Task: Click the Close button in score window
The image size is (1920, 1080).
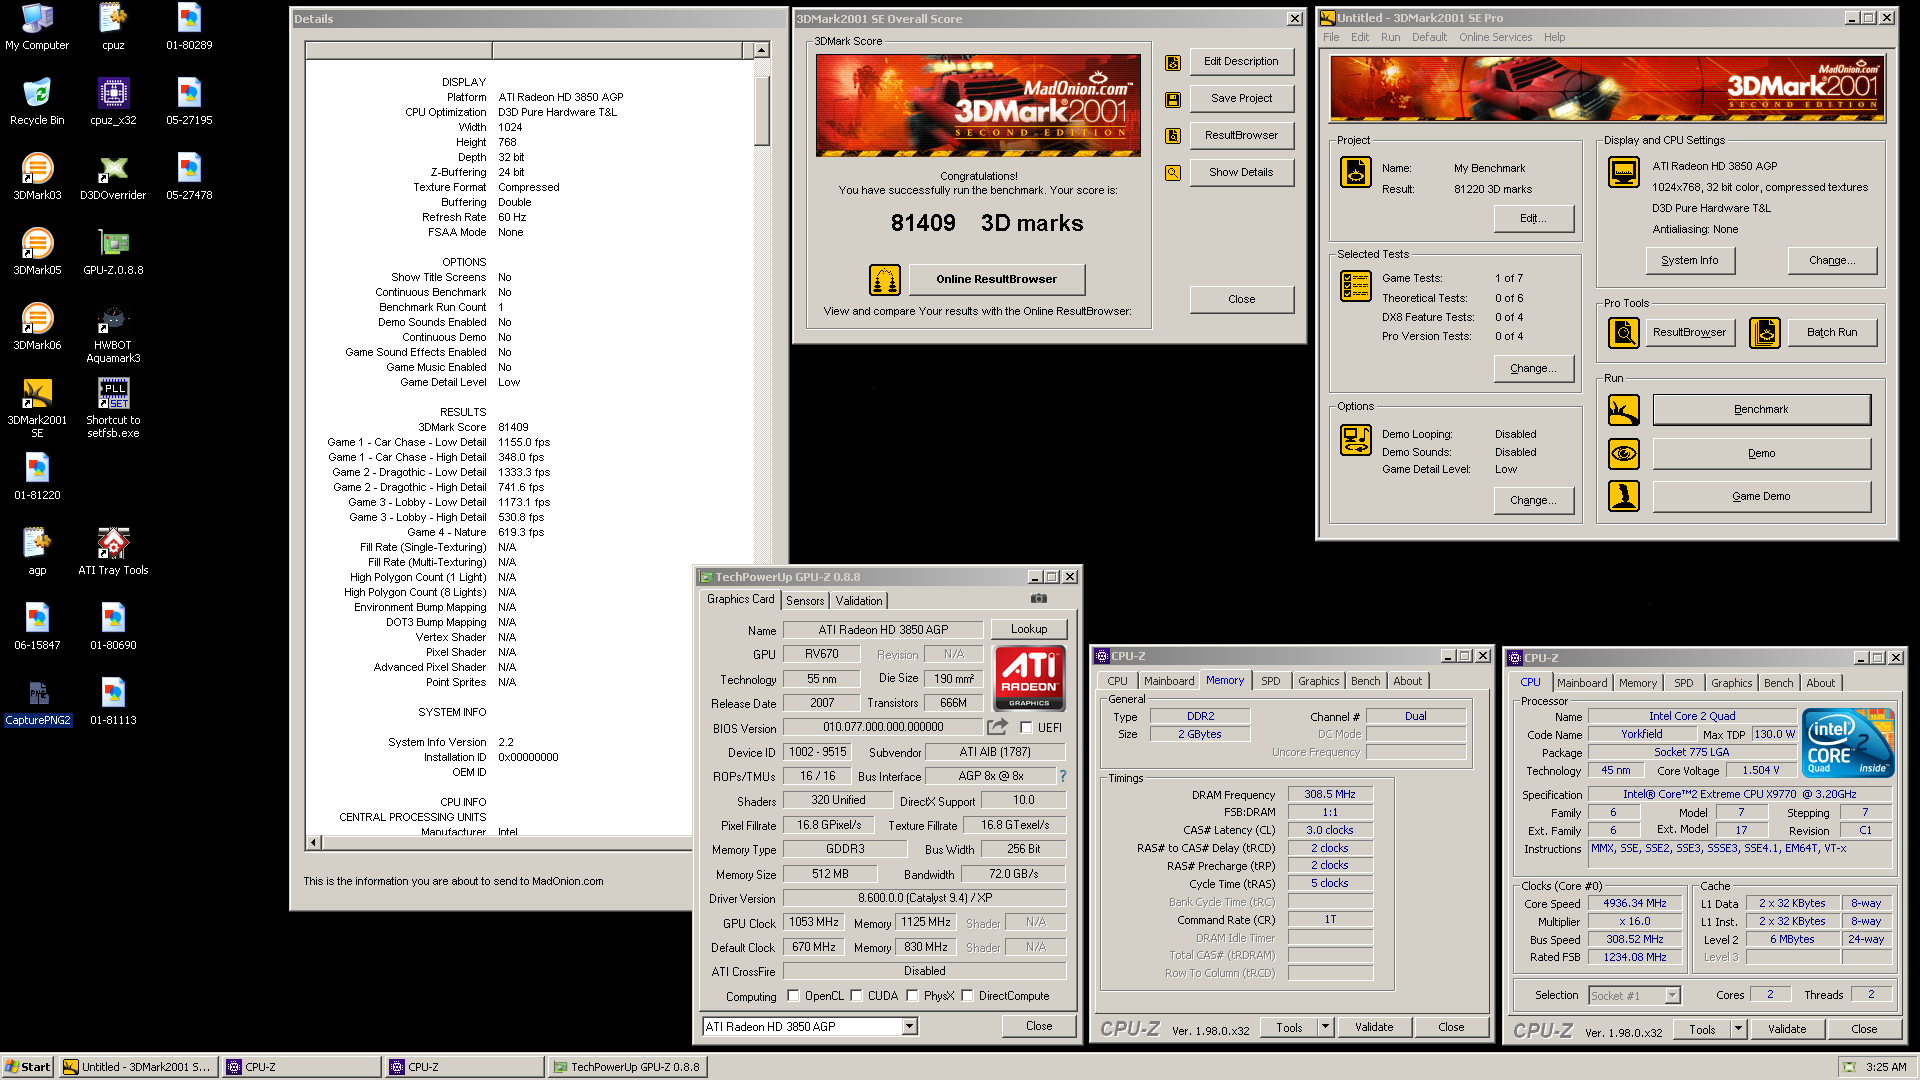Action: [x=1241, y=300]
